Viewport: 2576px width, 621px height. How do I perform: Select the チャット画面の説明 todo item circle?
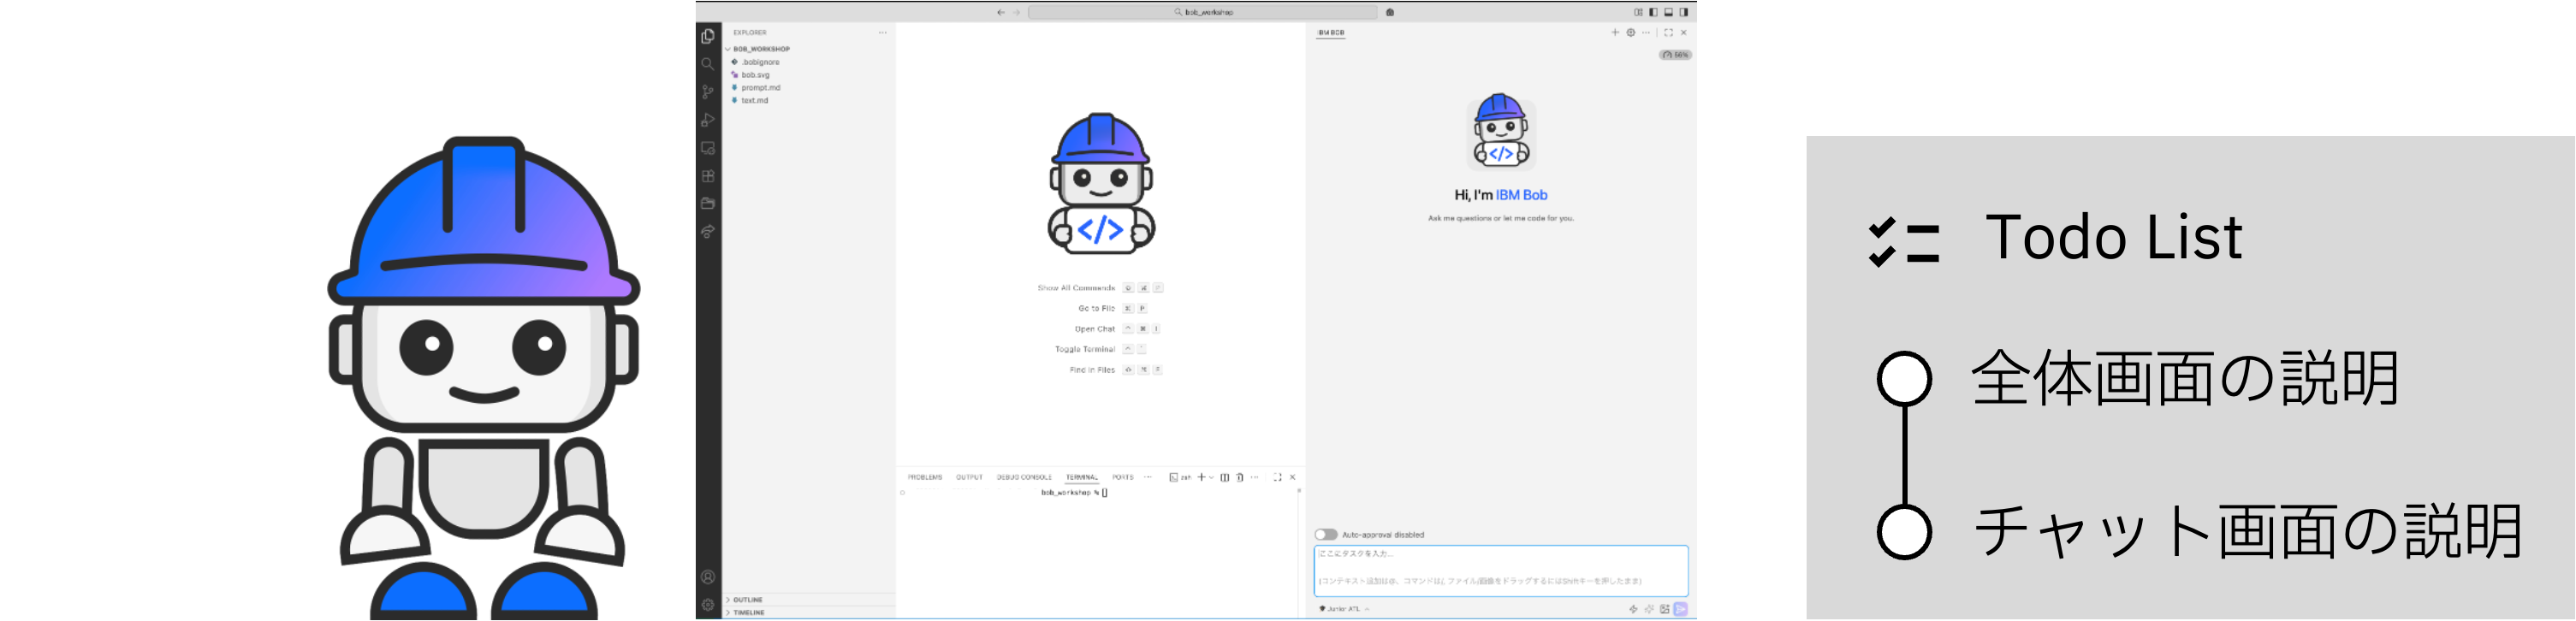click(1904, 532)
